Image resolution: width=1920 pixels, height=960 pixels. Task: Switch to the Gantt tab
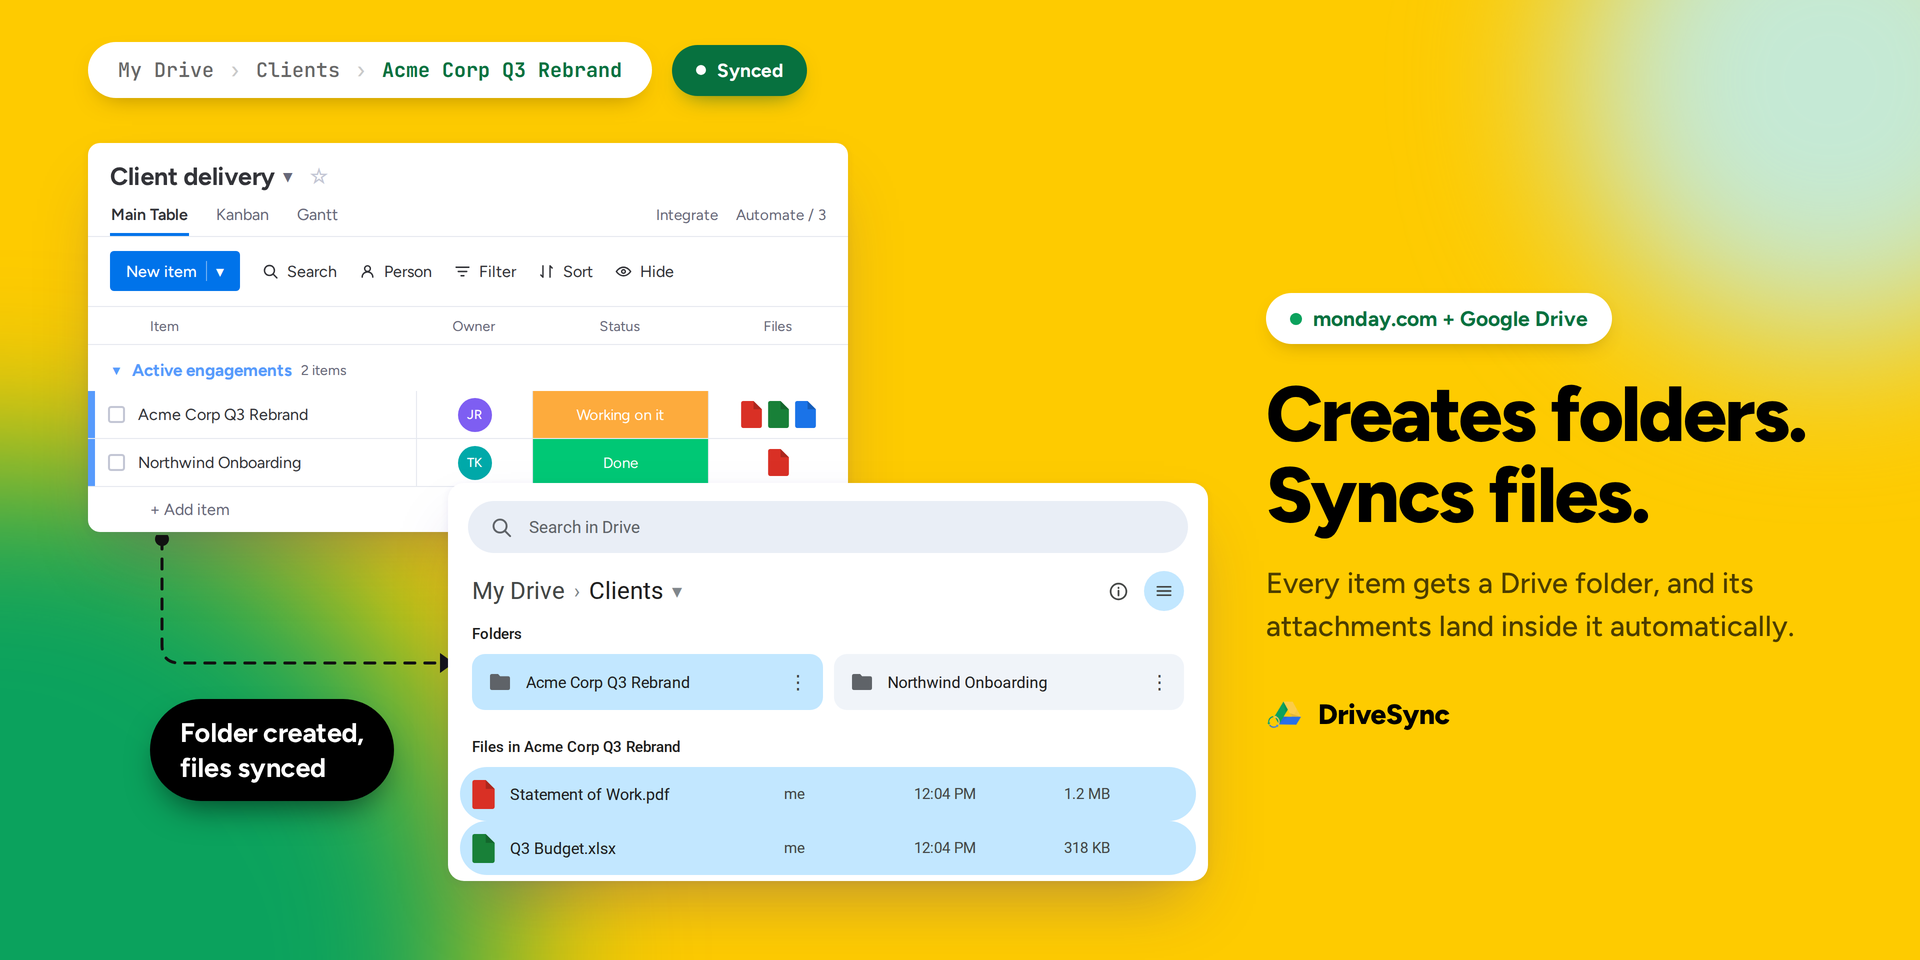click(317, 215)
